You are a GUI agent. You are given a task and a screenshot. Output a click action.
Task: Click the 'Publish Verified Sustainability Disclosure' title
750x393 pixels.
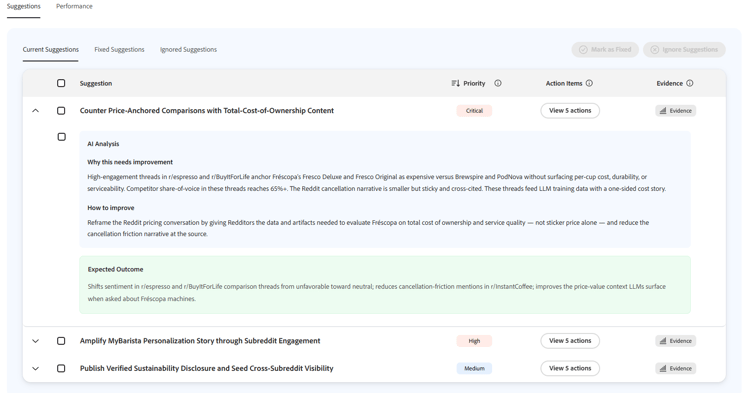coord(207,369)
